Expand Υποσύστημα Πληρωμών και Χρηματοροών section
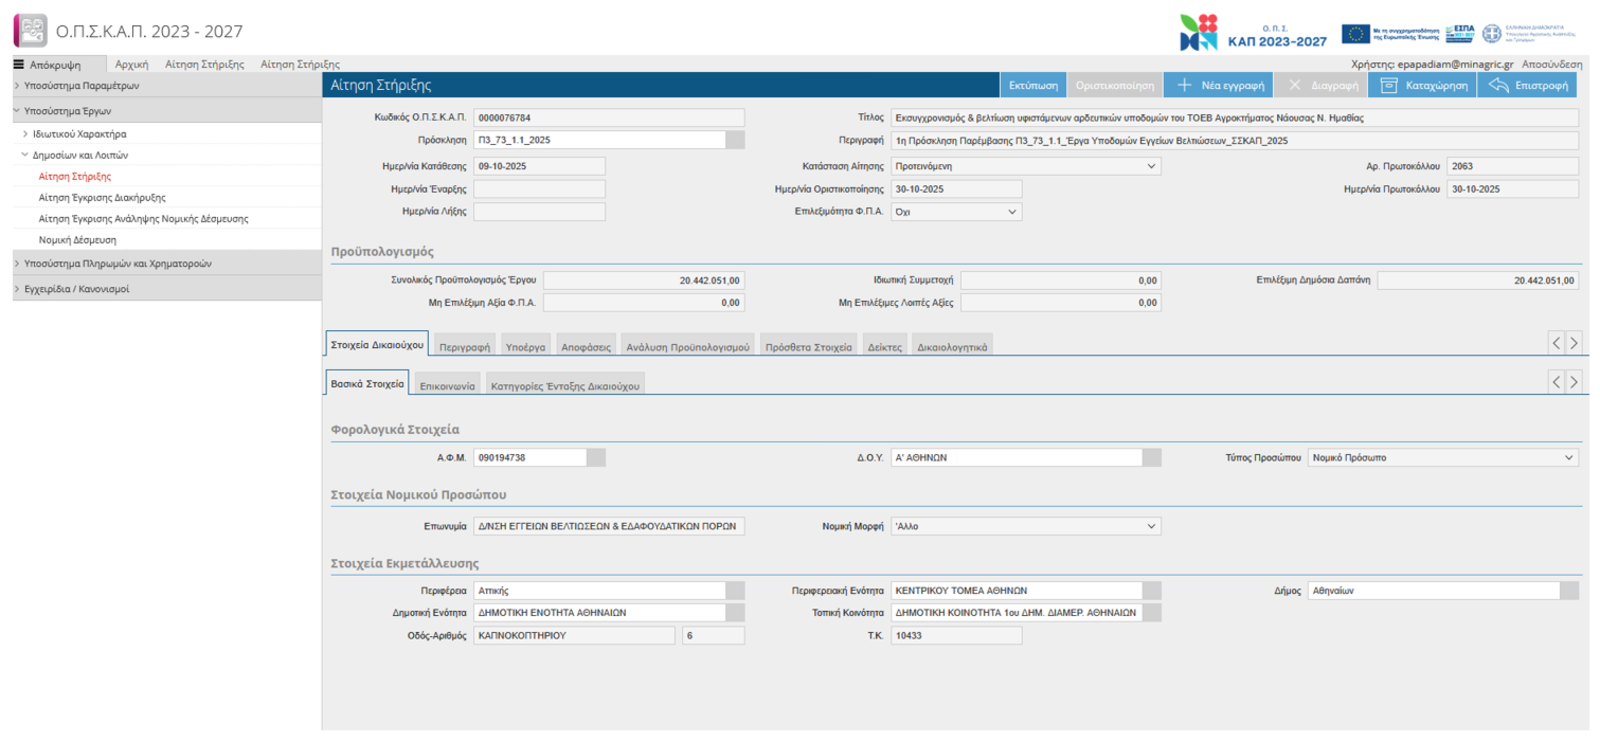The height and width of the screenshot is (742, 1600). (x=117, y=263)
